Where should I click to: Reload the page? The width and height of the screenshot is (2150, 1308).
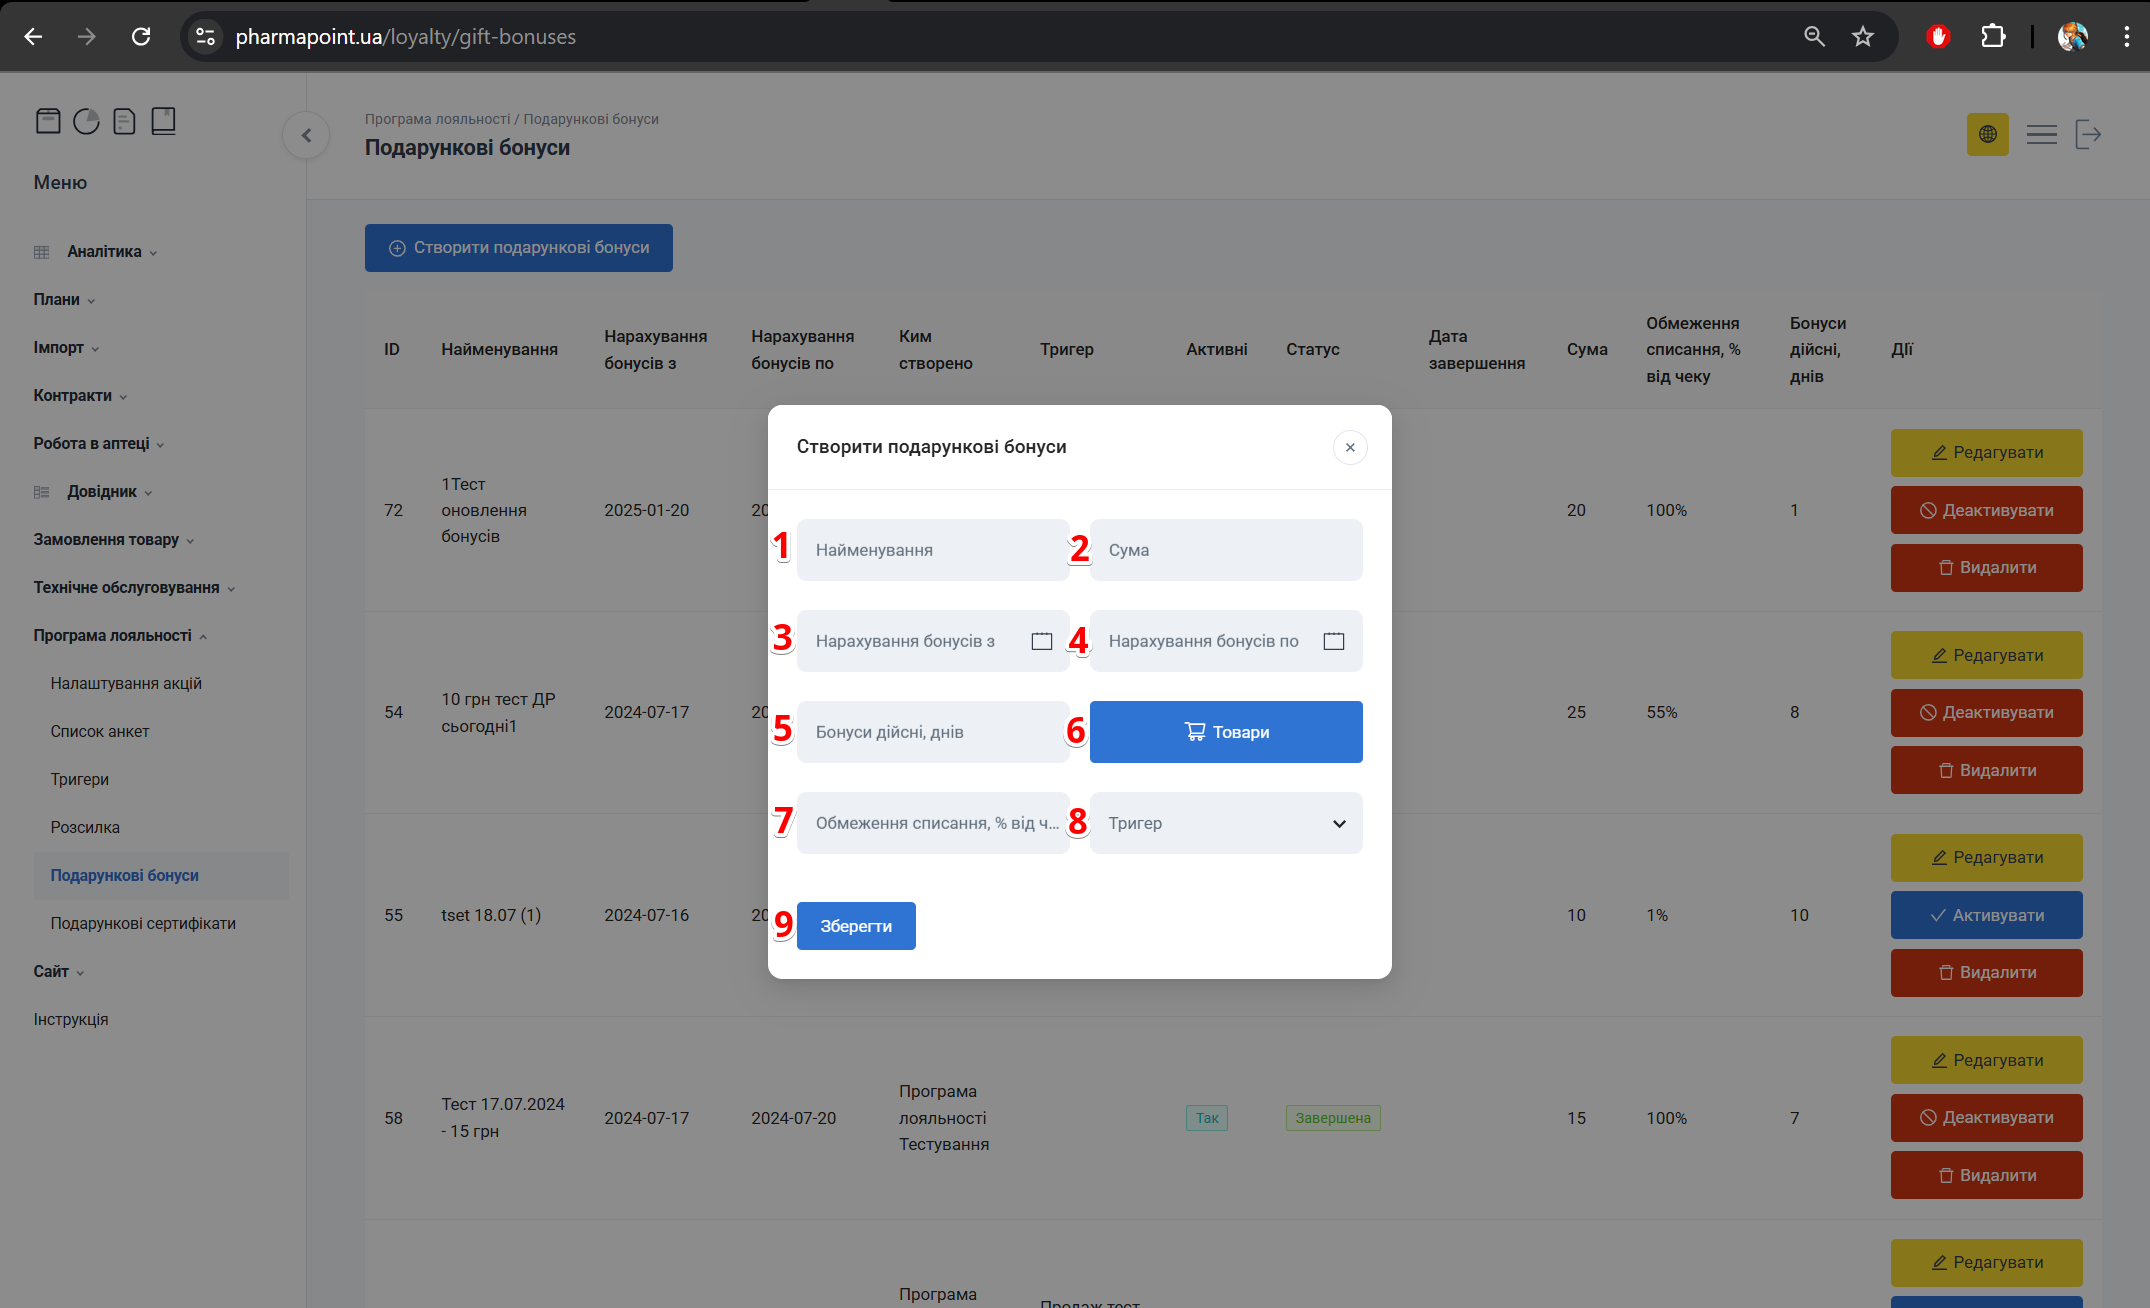pos(141,37)
